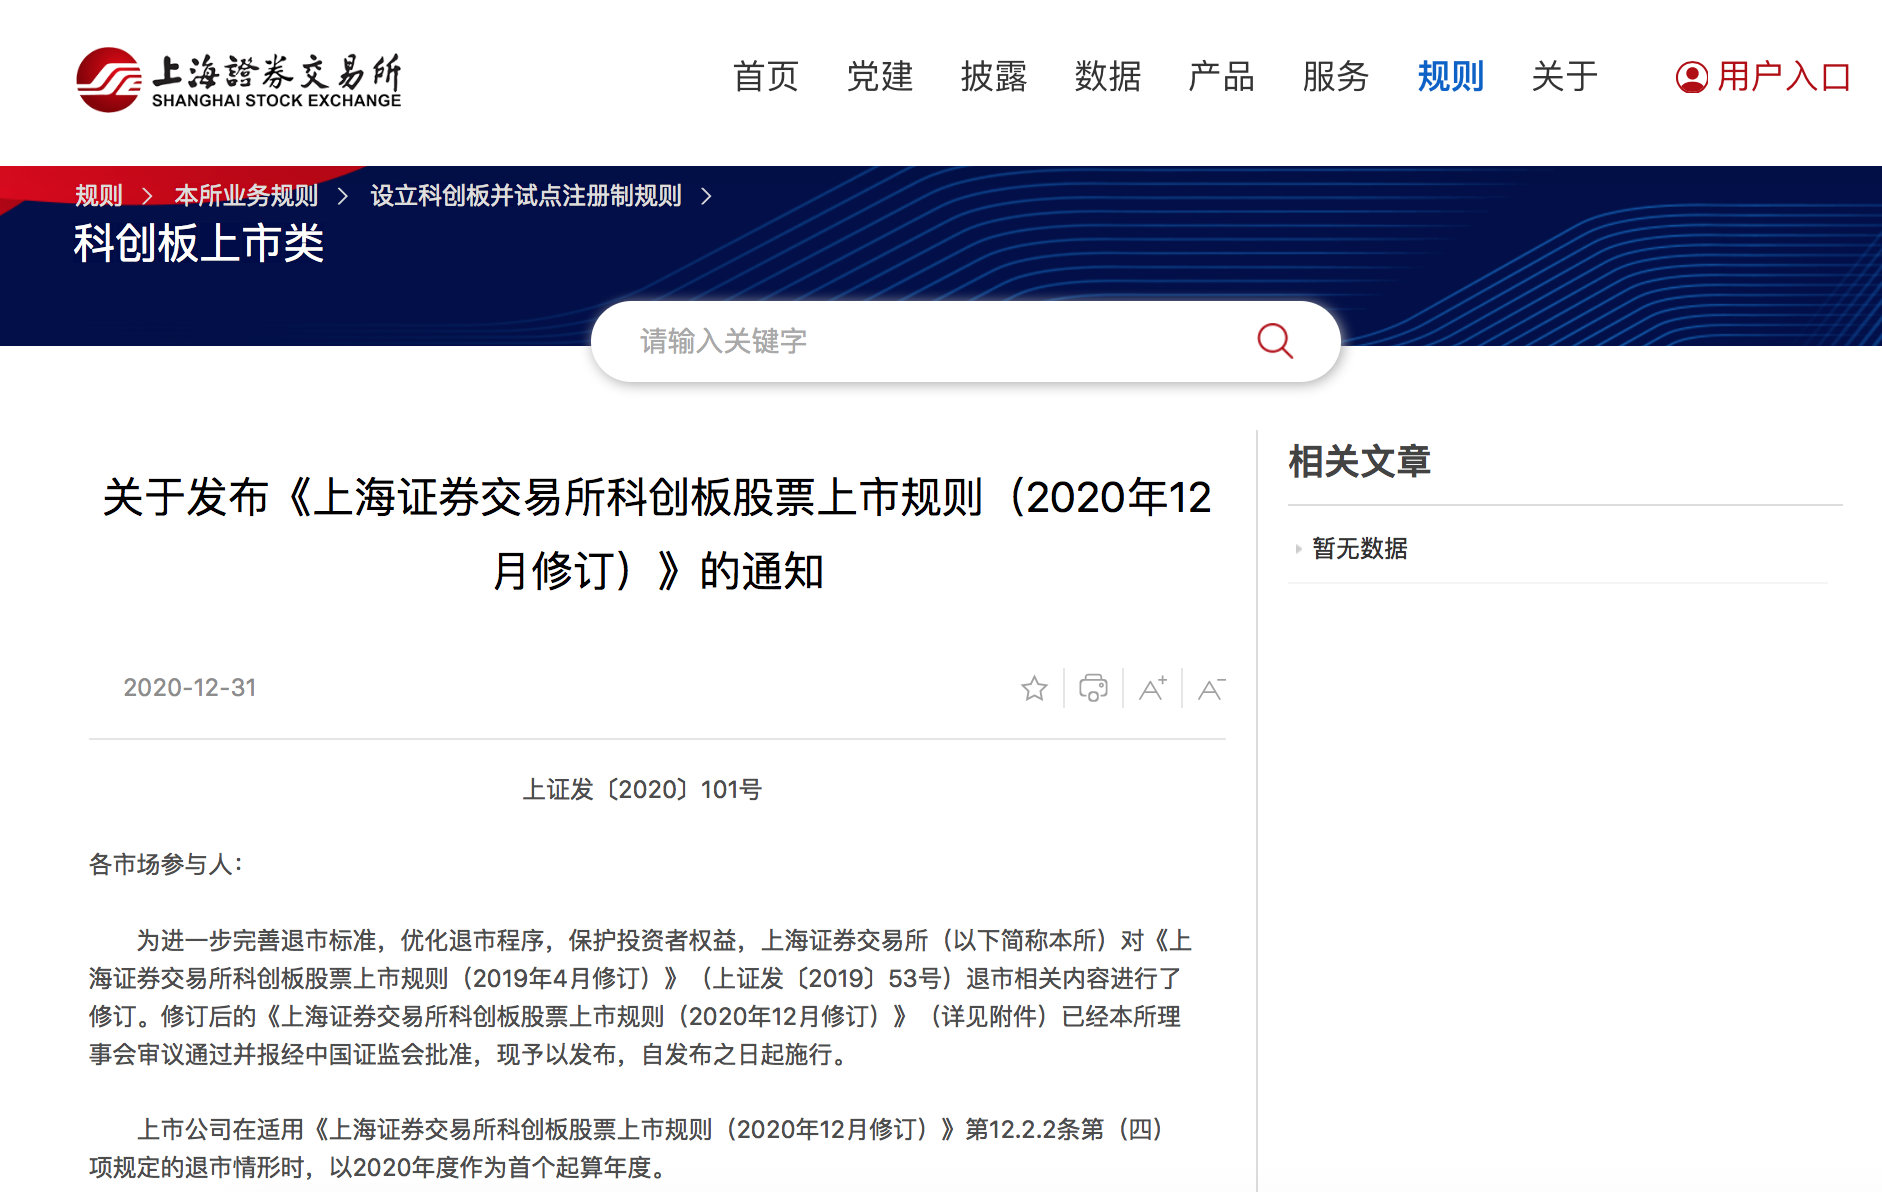Click the publication date 2020-12-31
Image resolution: width=1882 pixels, height=1192 pixels.
[x=190, y=688]
